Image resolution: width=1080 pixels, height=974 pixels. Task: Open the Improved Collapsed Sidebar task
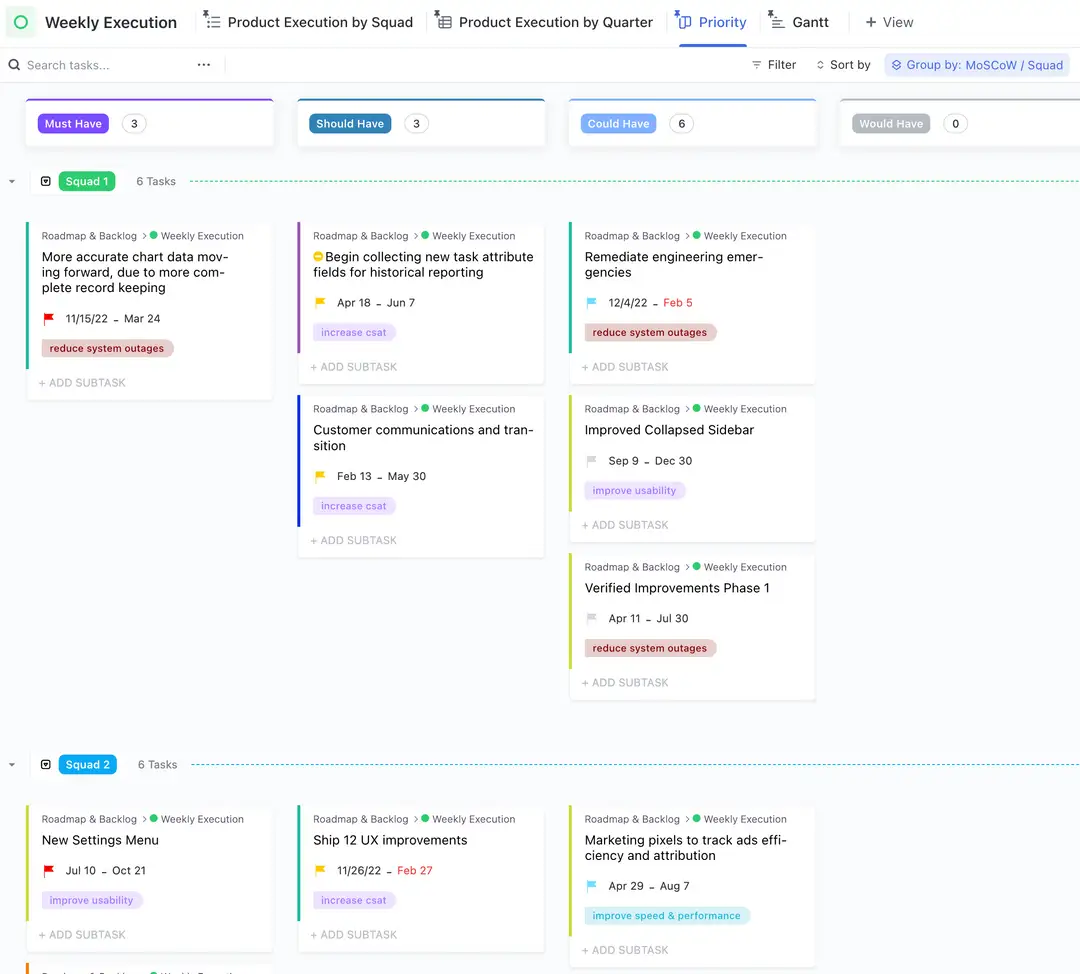tap(669, 430)
